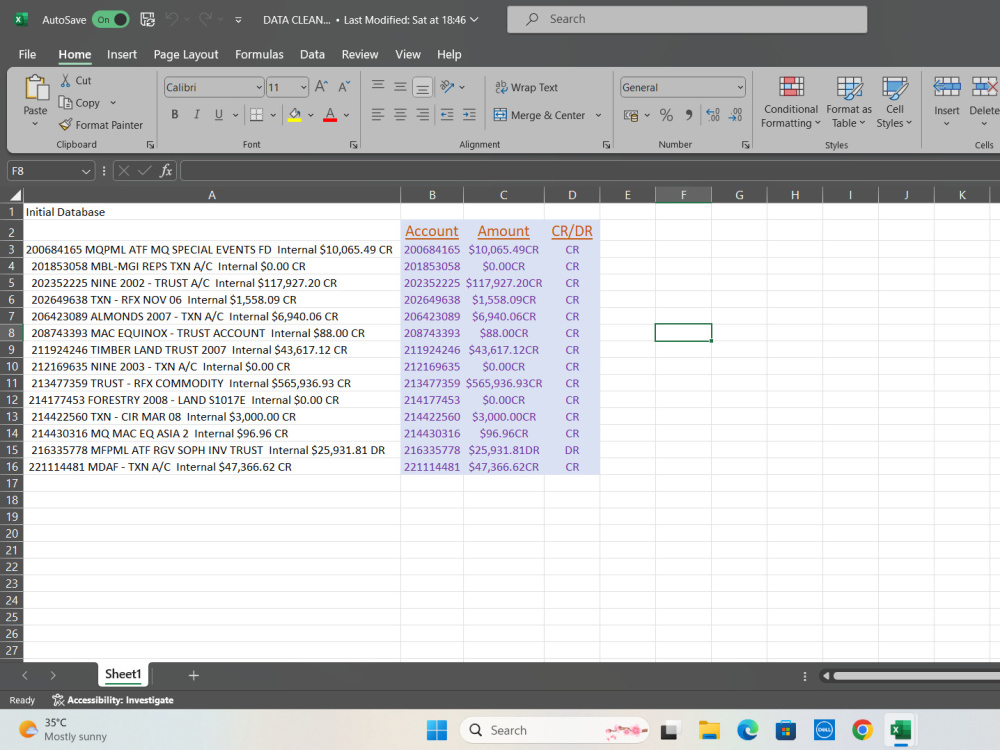
Task: Click the red Font Color swatch
Action: 329,115
